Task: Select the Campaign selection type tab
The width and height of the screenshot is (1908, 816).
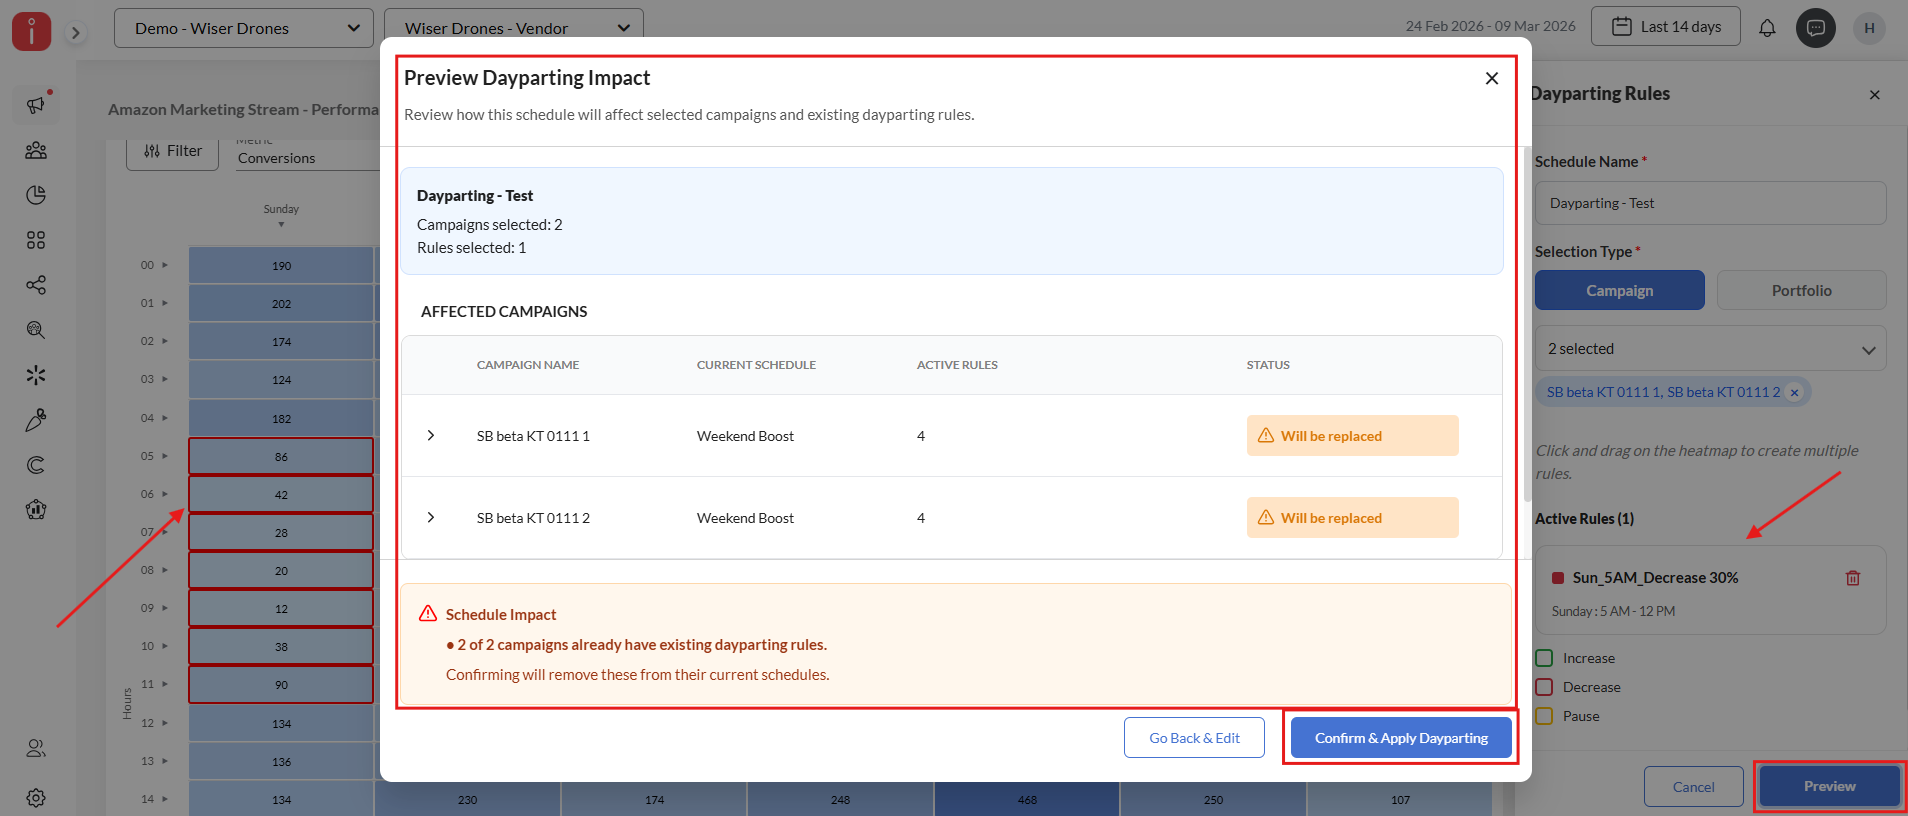Action: pos(1619,290)
